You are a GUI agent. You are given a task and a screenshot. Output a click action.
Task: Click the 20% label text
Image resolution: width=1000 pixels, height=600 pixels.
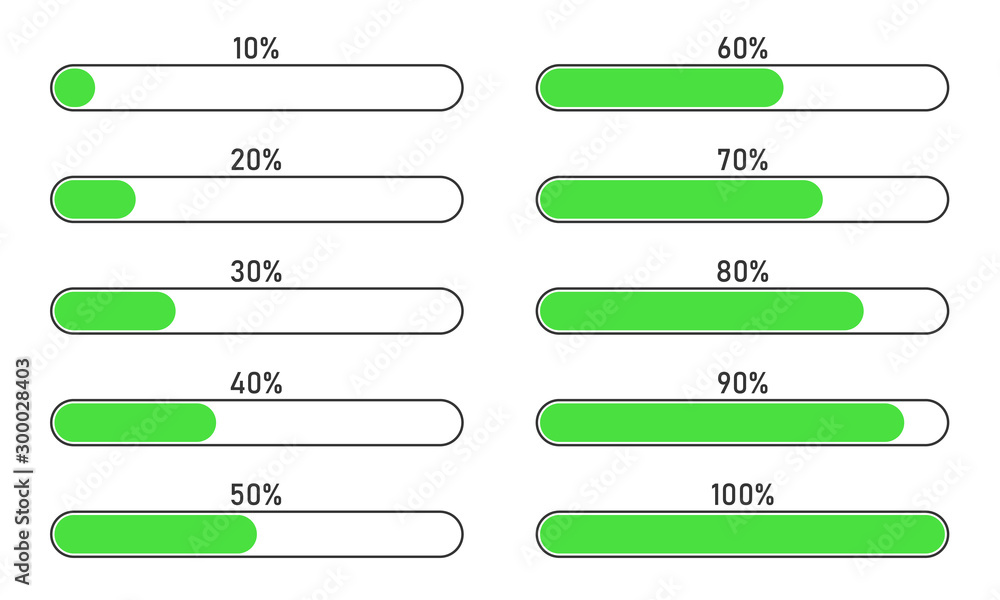point(256,160)
